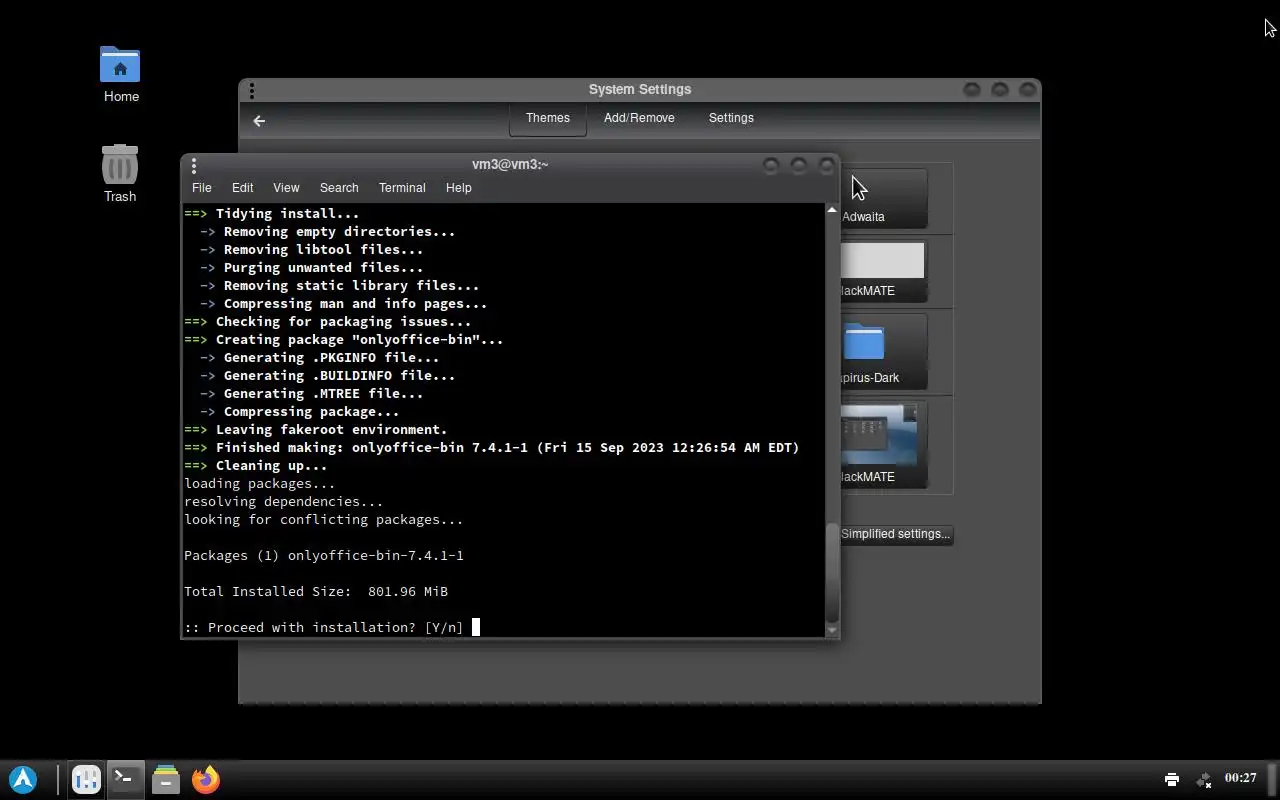Click the 'looking for conflicting packages...' line
The height and width of the screenshot is (800, 1280).
[324, 520]
